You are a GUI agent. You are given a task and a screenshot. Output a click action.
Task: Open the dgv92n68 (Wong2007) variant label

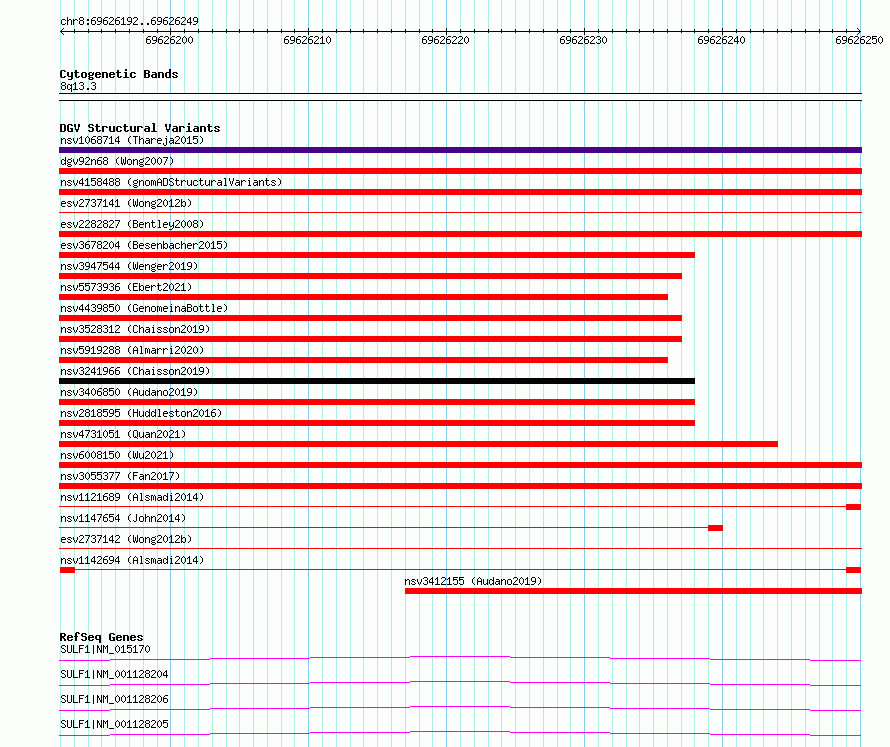click(x=117, y=161)
